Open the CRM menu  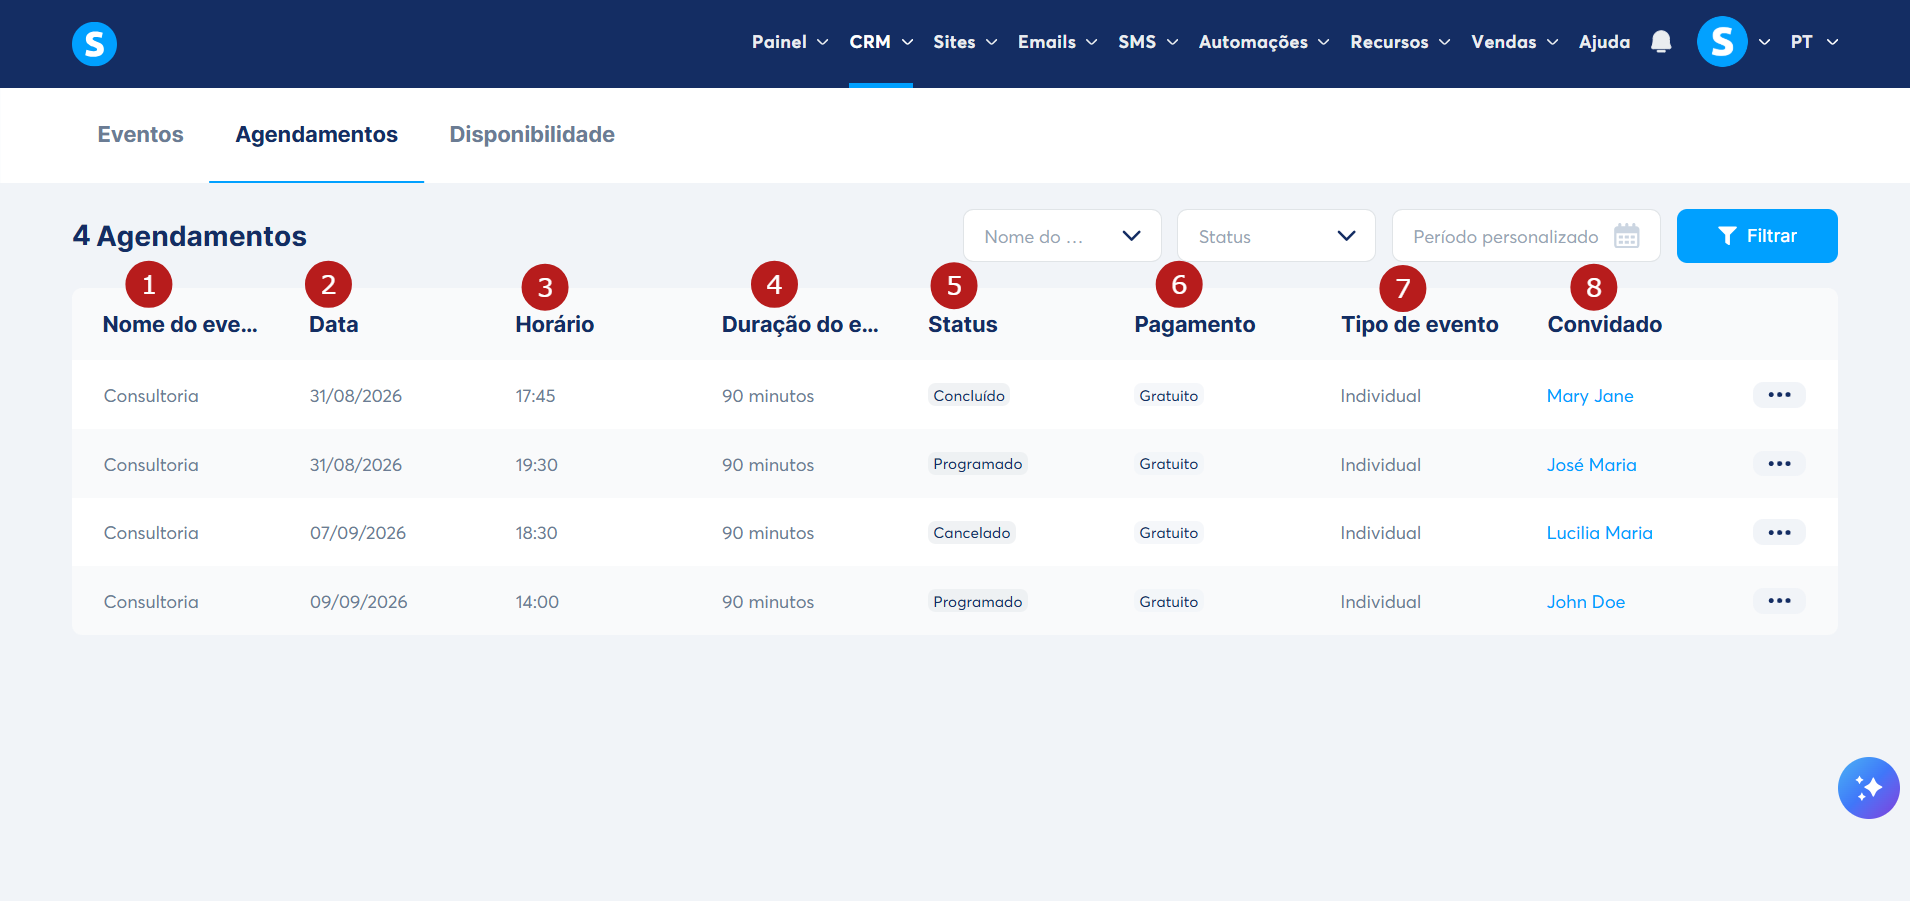(x=881, y=42)
